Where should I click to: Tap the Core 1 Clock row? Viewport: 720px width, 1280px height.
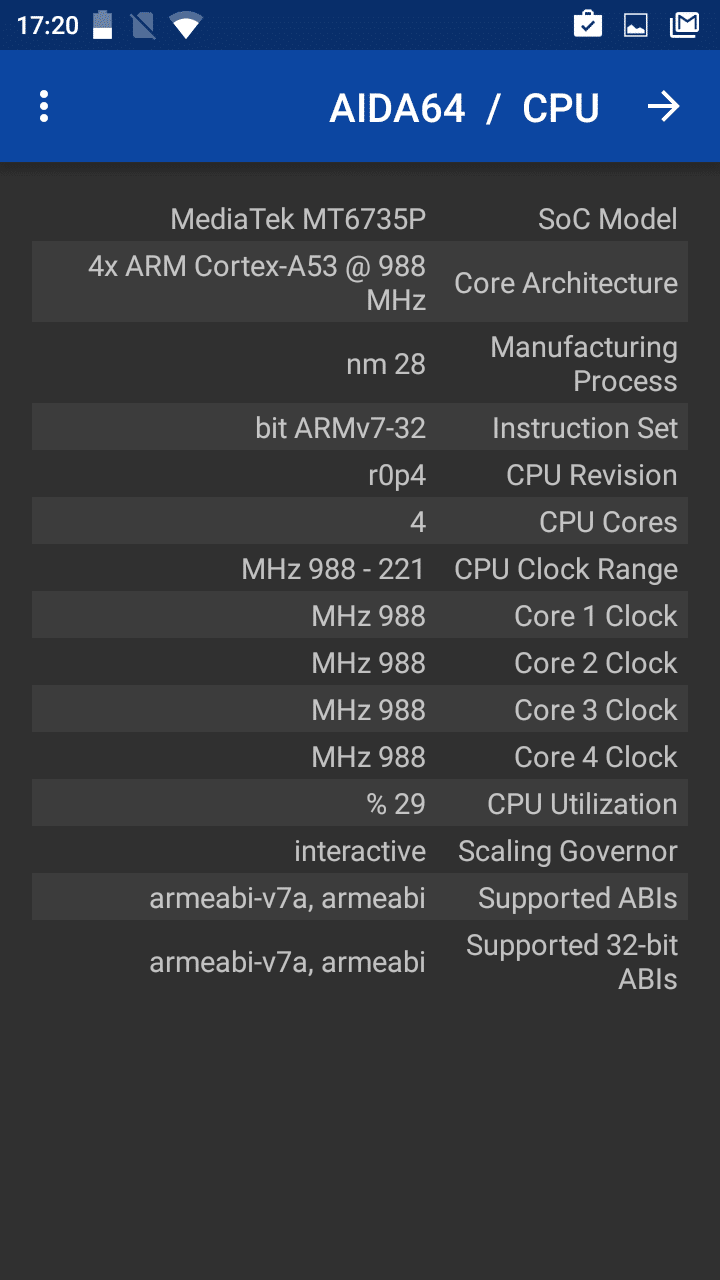coord(360,616)
